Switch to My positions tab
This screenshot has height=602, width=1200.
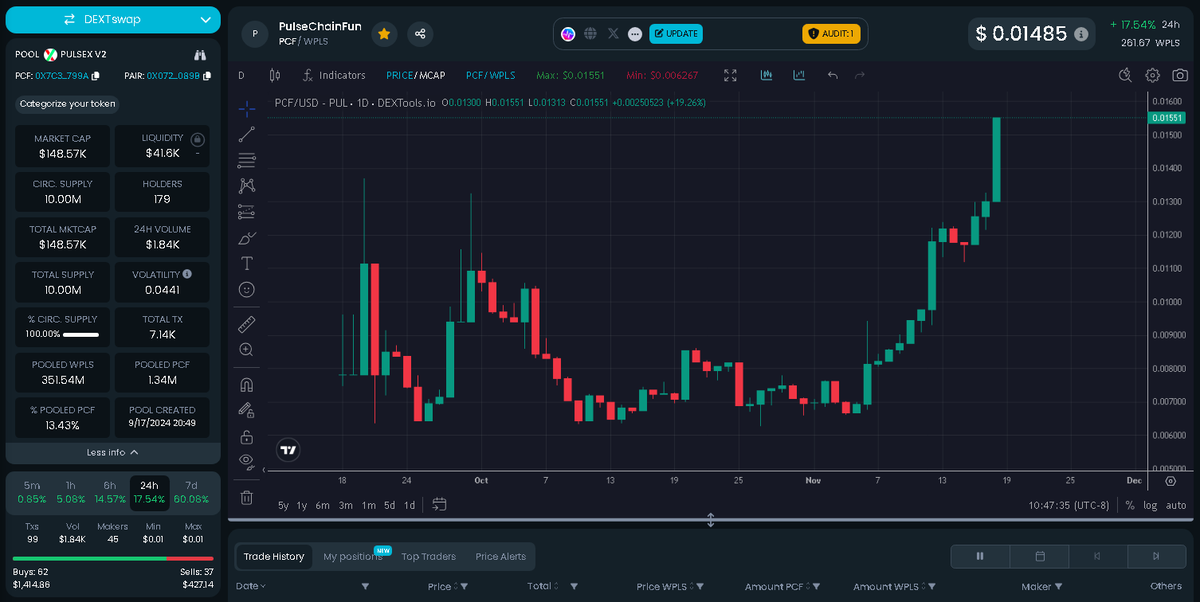tap(353, 556)
